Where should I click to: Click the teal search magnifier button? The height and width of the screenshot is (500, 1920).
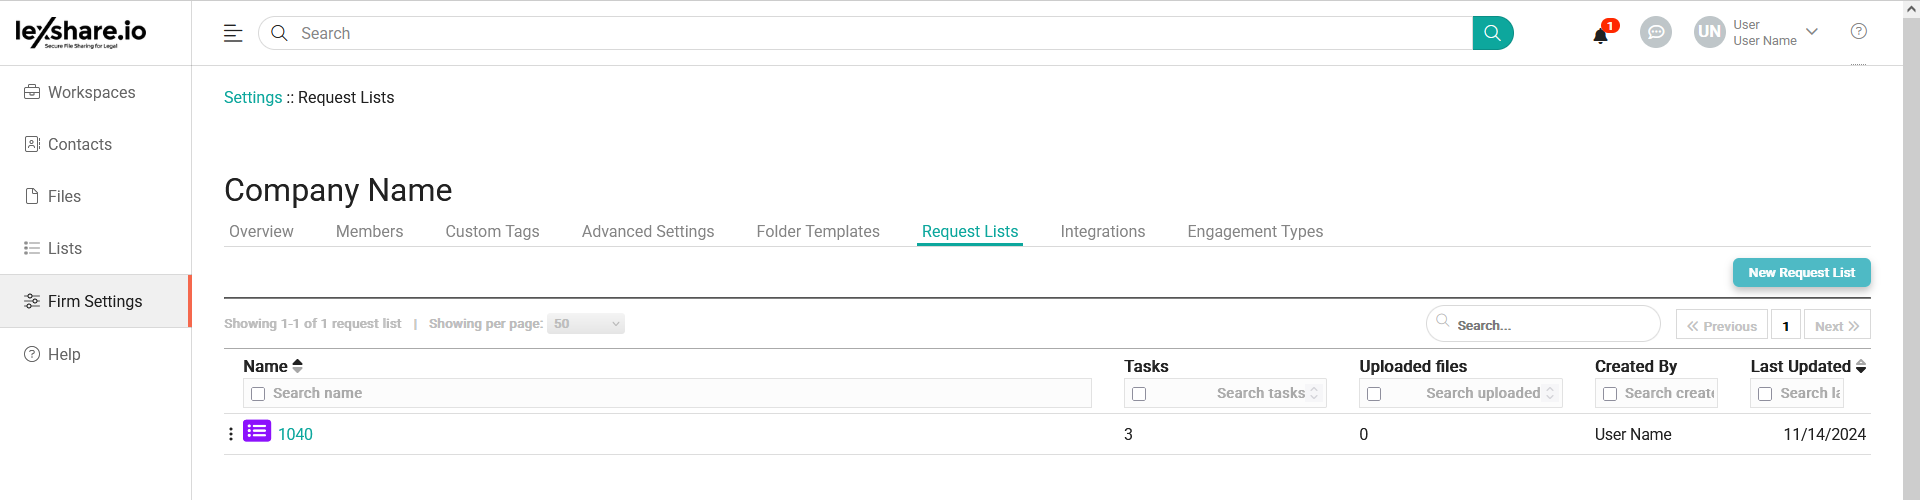1492,33
